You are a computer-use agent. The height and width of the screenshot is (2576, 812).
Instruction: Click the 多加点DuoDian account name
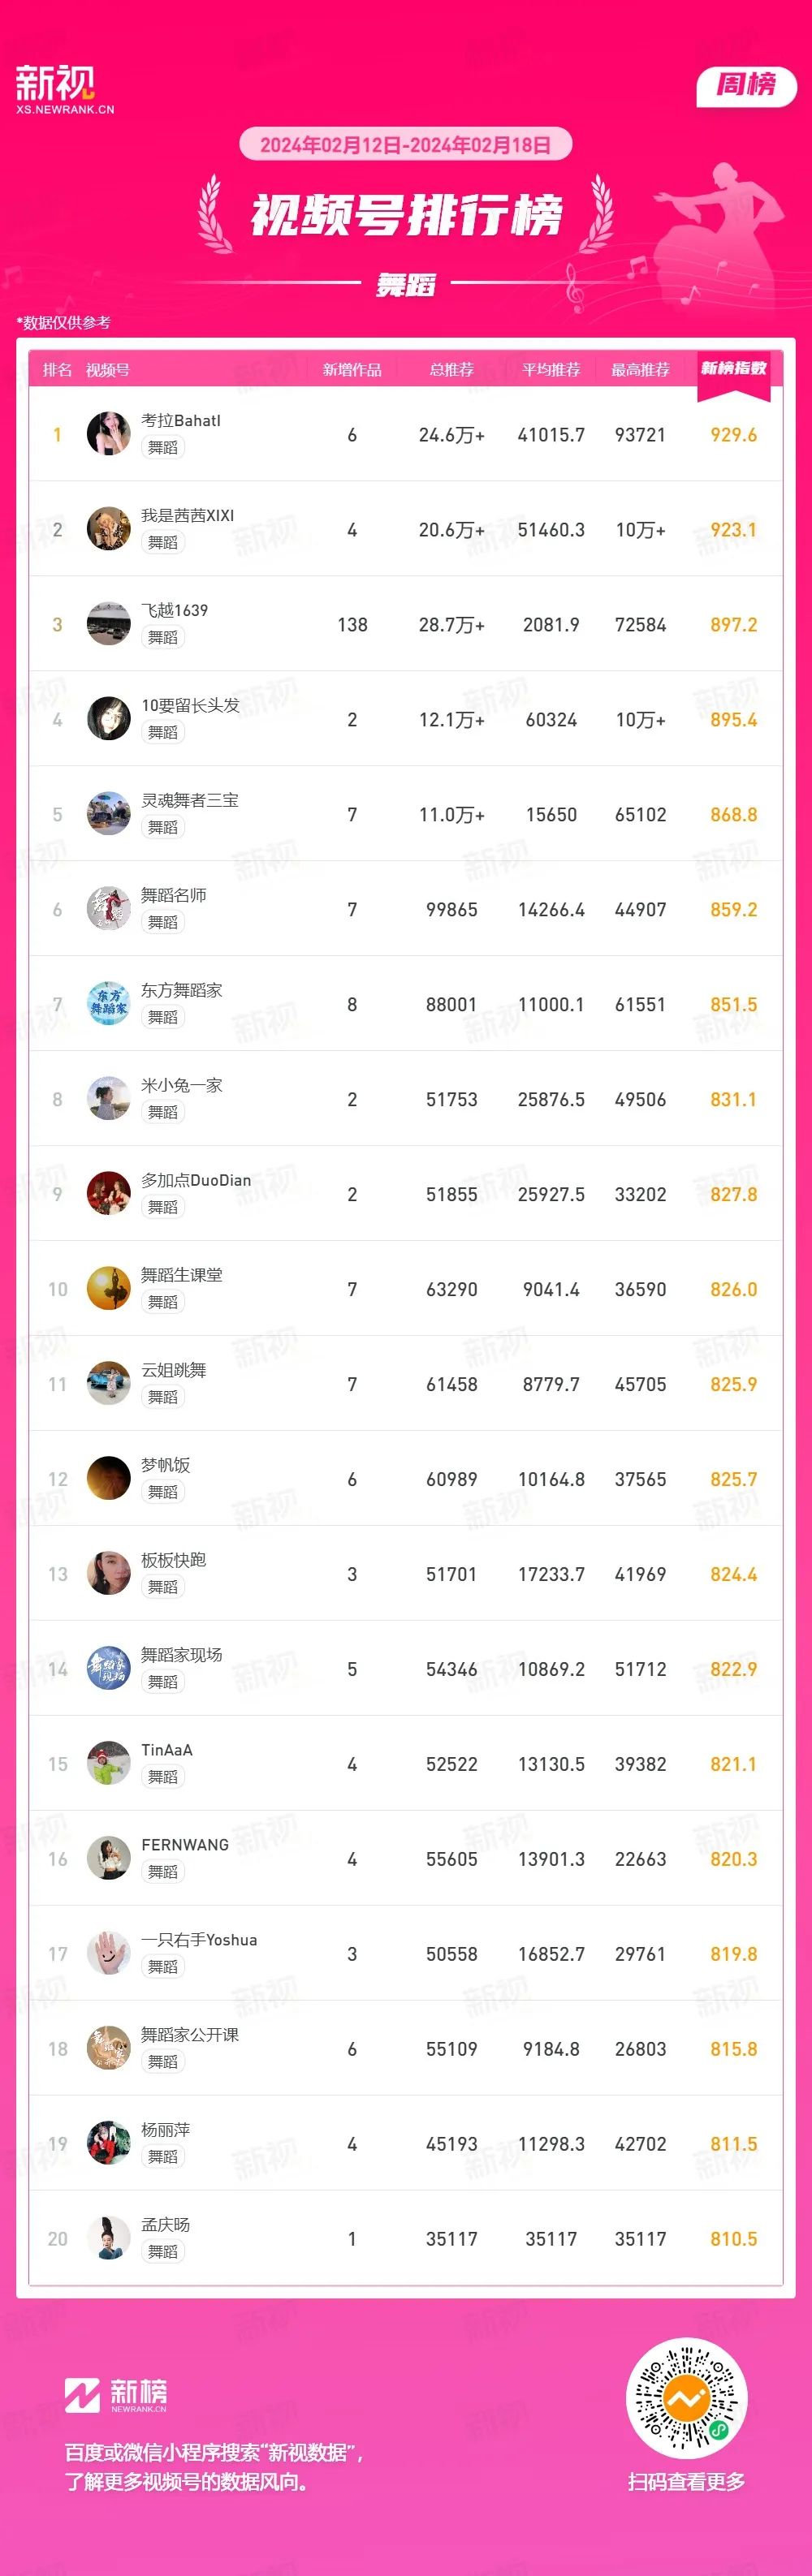(196, 1180)
